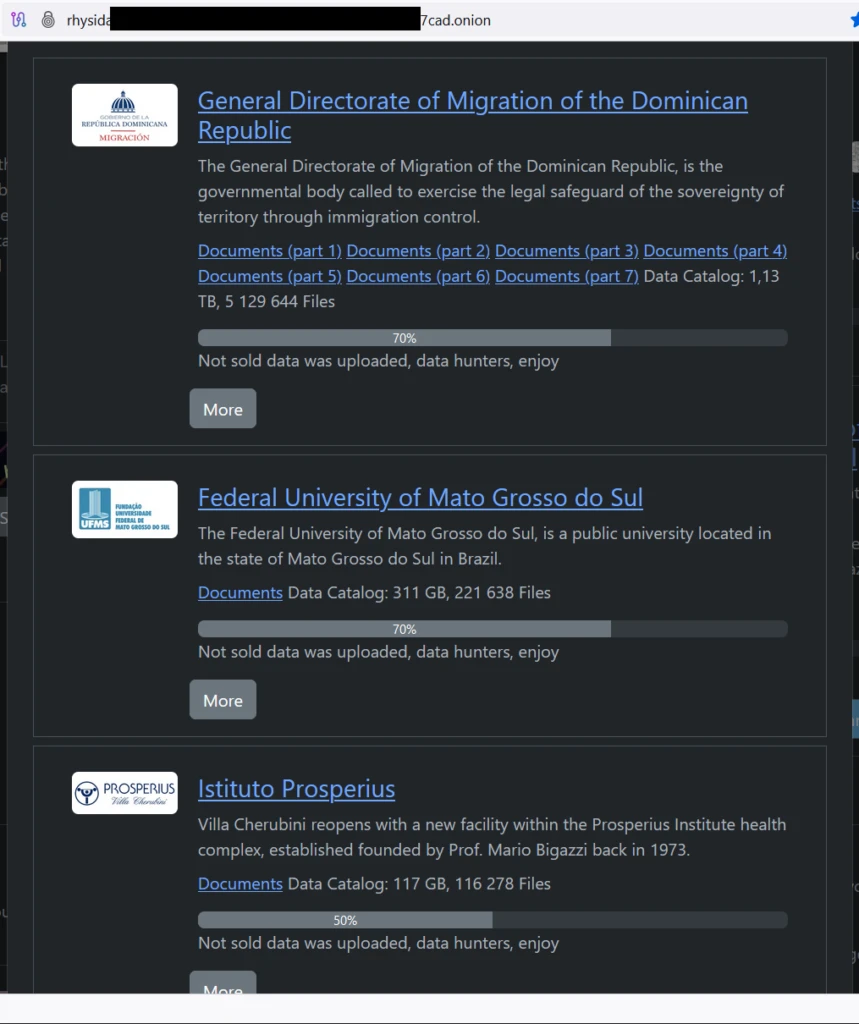Open Documents (part 1) link
The image size is (859, 1024).
tap(270, 251)
